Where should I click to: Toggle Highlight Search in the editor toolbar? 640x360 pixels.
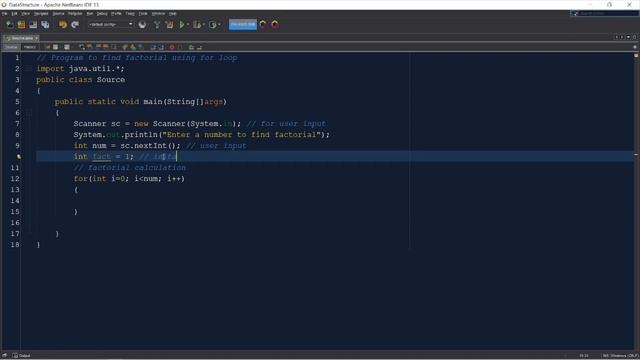(106, 47)
